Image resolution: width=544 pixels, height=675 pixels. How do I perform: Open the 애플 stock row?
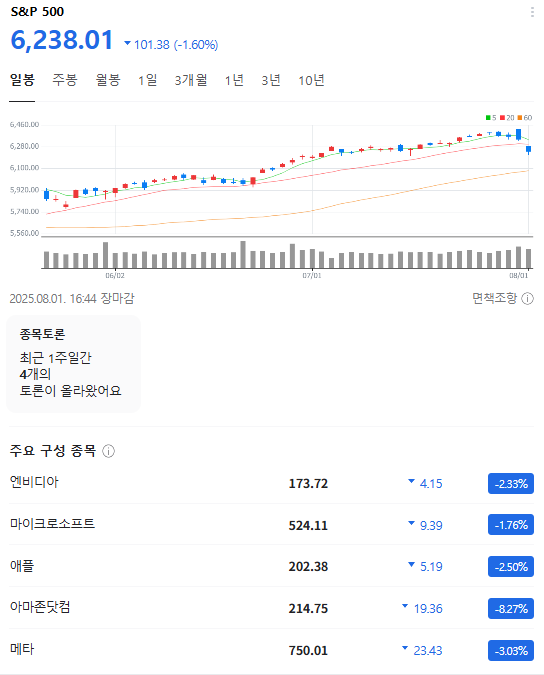point(272,567)
